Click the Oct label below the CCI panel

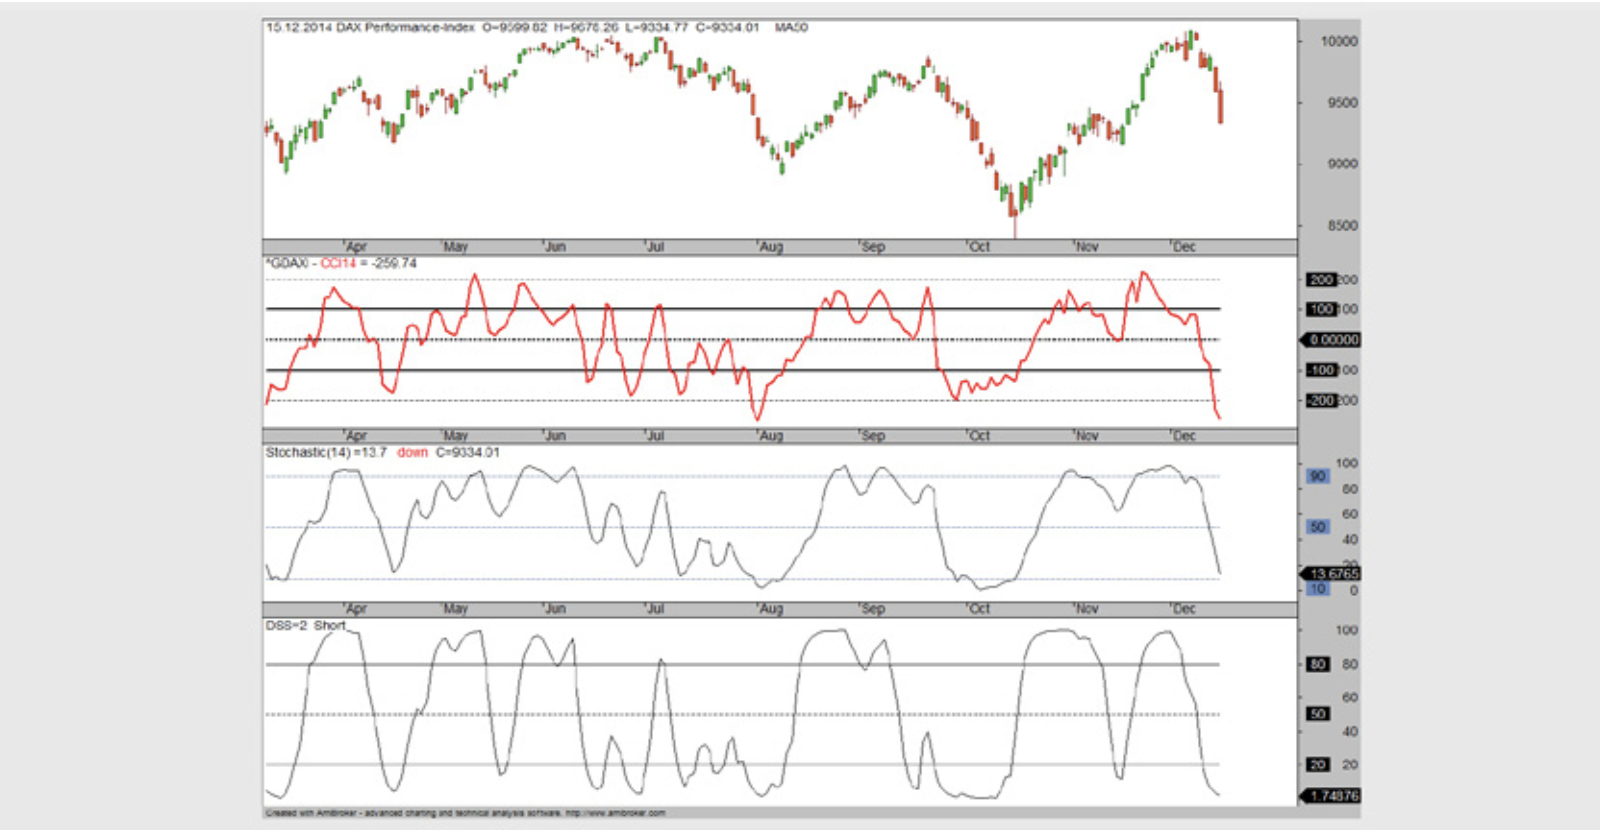coord(979,436)
